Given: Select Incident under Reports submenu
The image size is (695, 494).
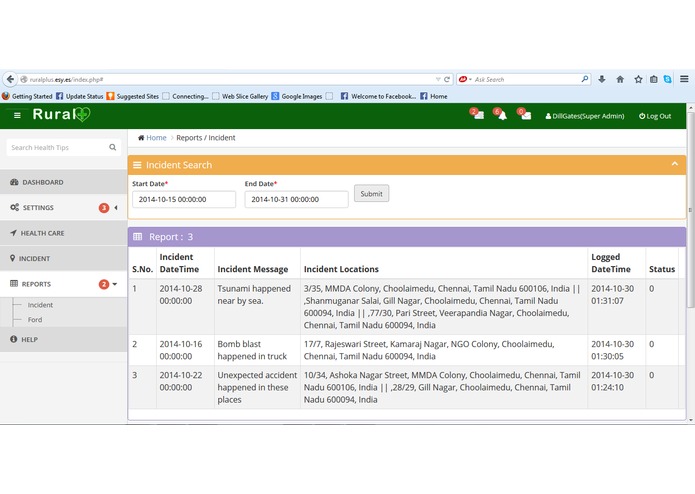Looking at the screenshot, I should (x=40, y=305).
